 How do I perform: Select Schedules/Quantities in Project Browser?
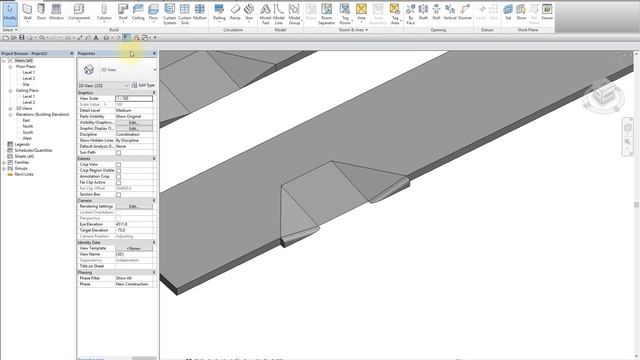33,150
